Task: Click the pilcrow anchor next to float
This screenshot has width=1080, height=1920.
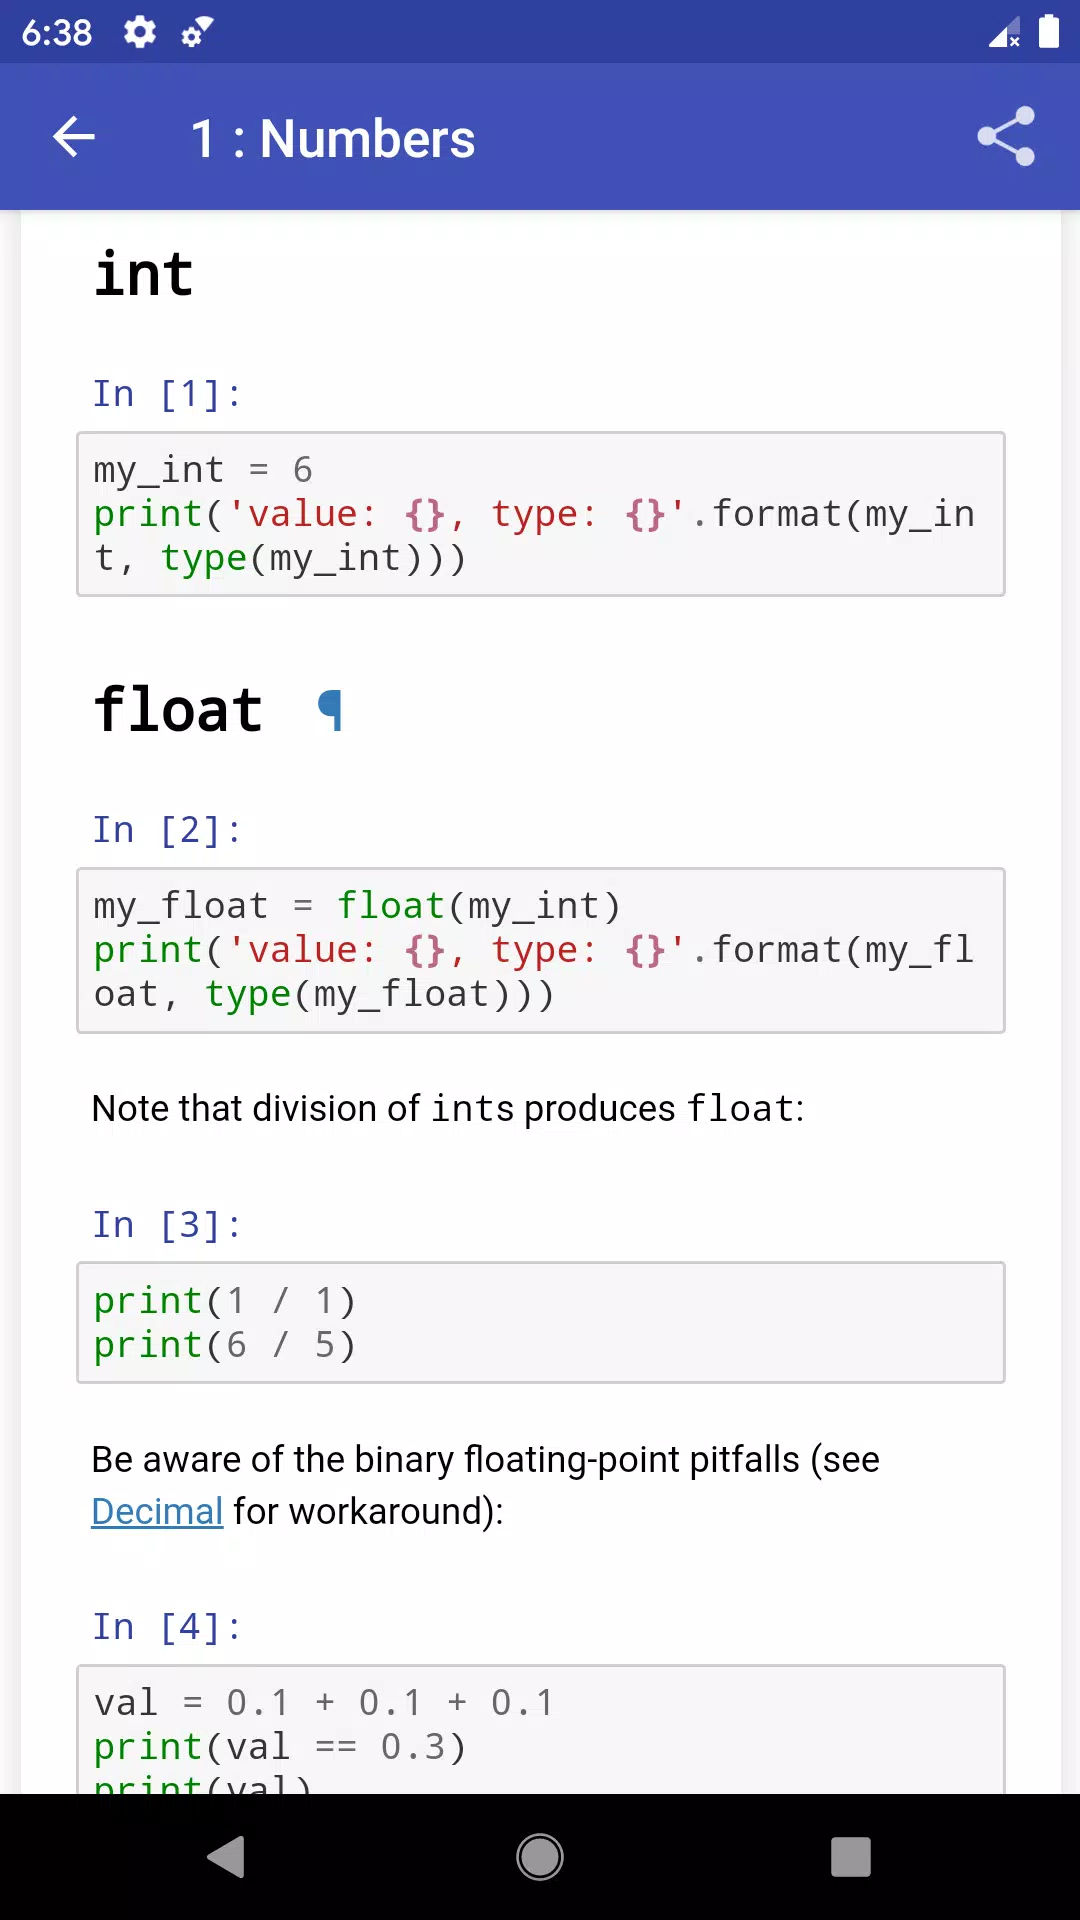Action: click(x=330, y=711)
